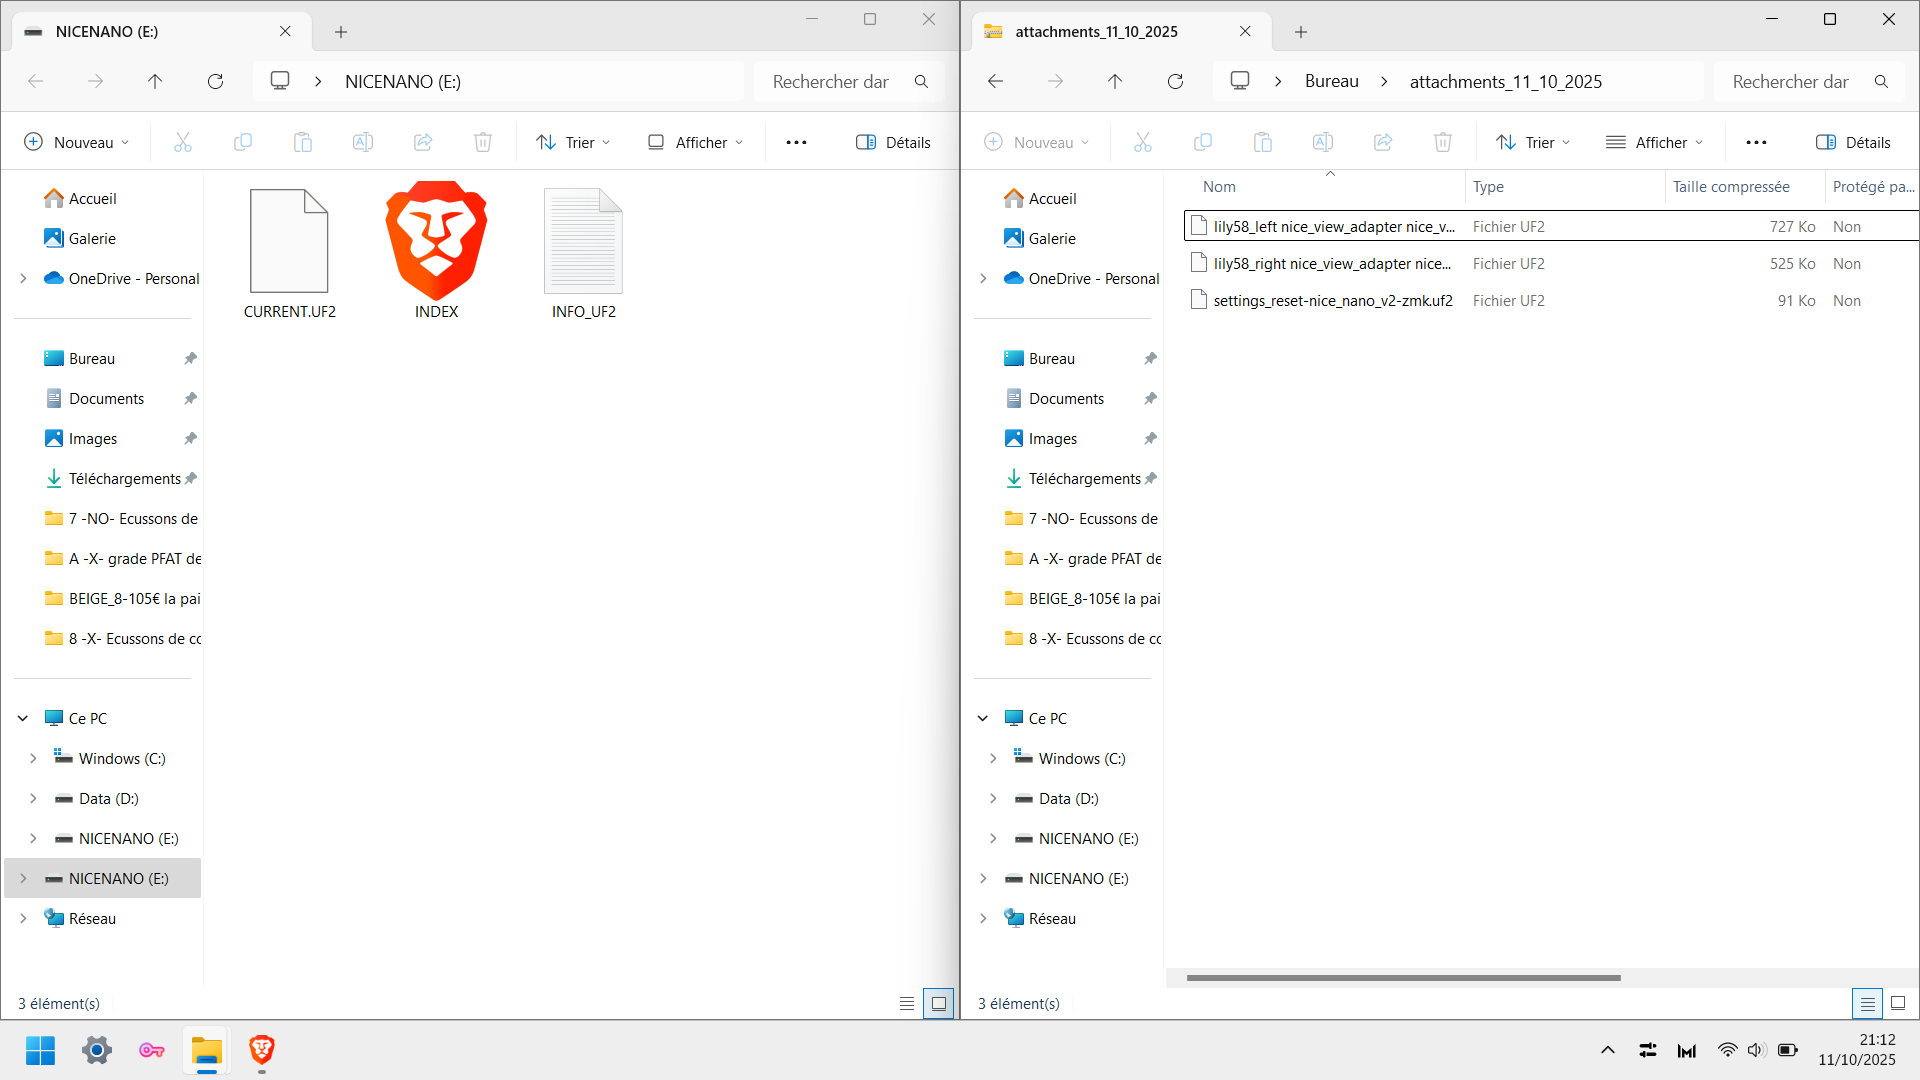Click the Delete trash icon in the left toolbar
Viewport: 1920px width, 1080px height.
point(483,142)
